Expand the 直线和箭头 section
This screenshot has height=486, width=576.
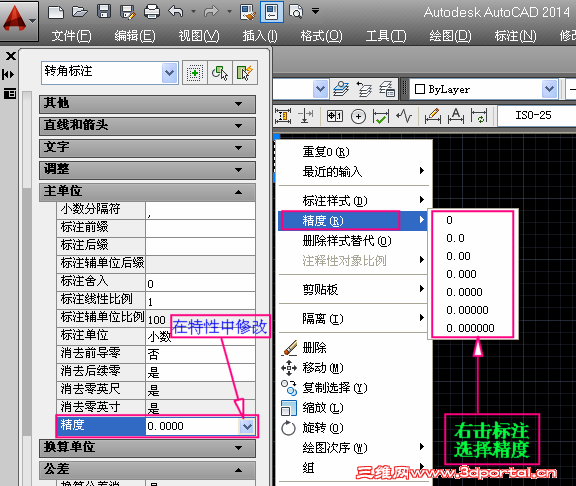[x=147, y=126]
